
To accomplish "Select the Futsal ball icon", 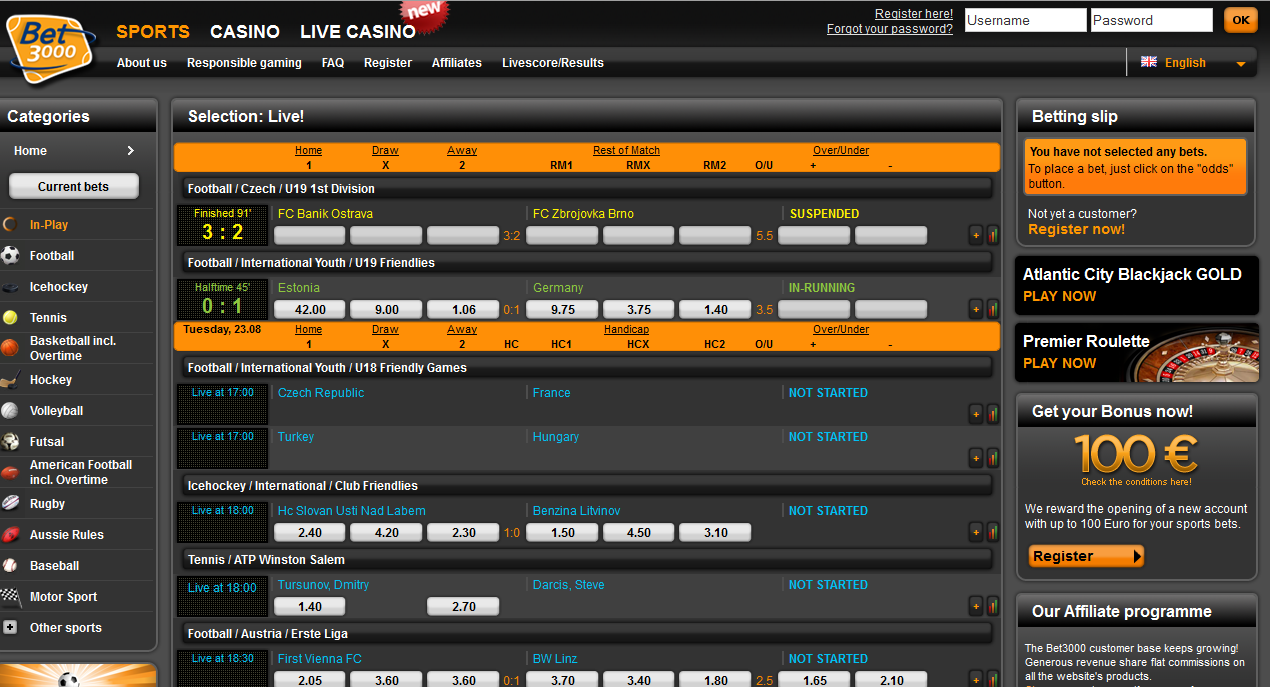I will pos(10,442).
